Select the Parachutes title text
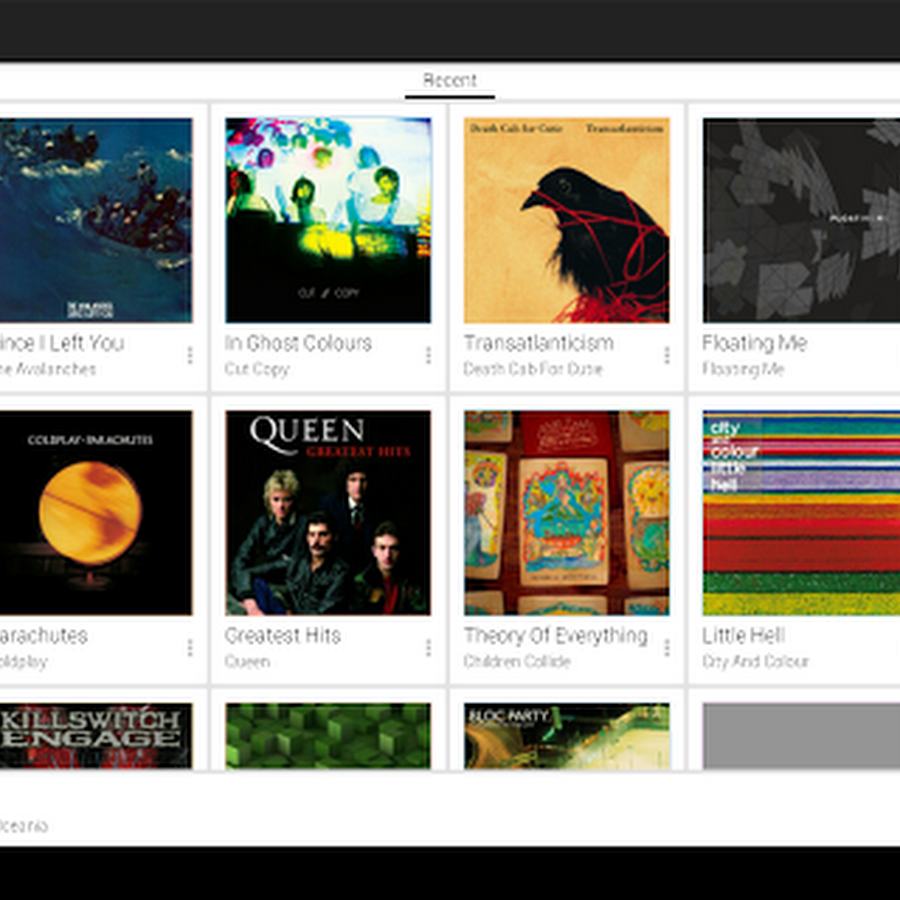This screenshot has height=900, width=900. (44, 635)
